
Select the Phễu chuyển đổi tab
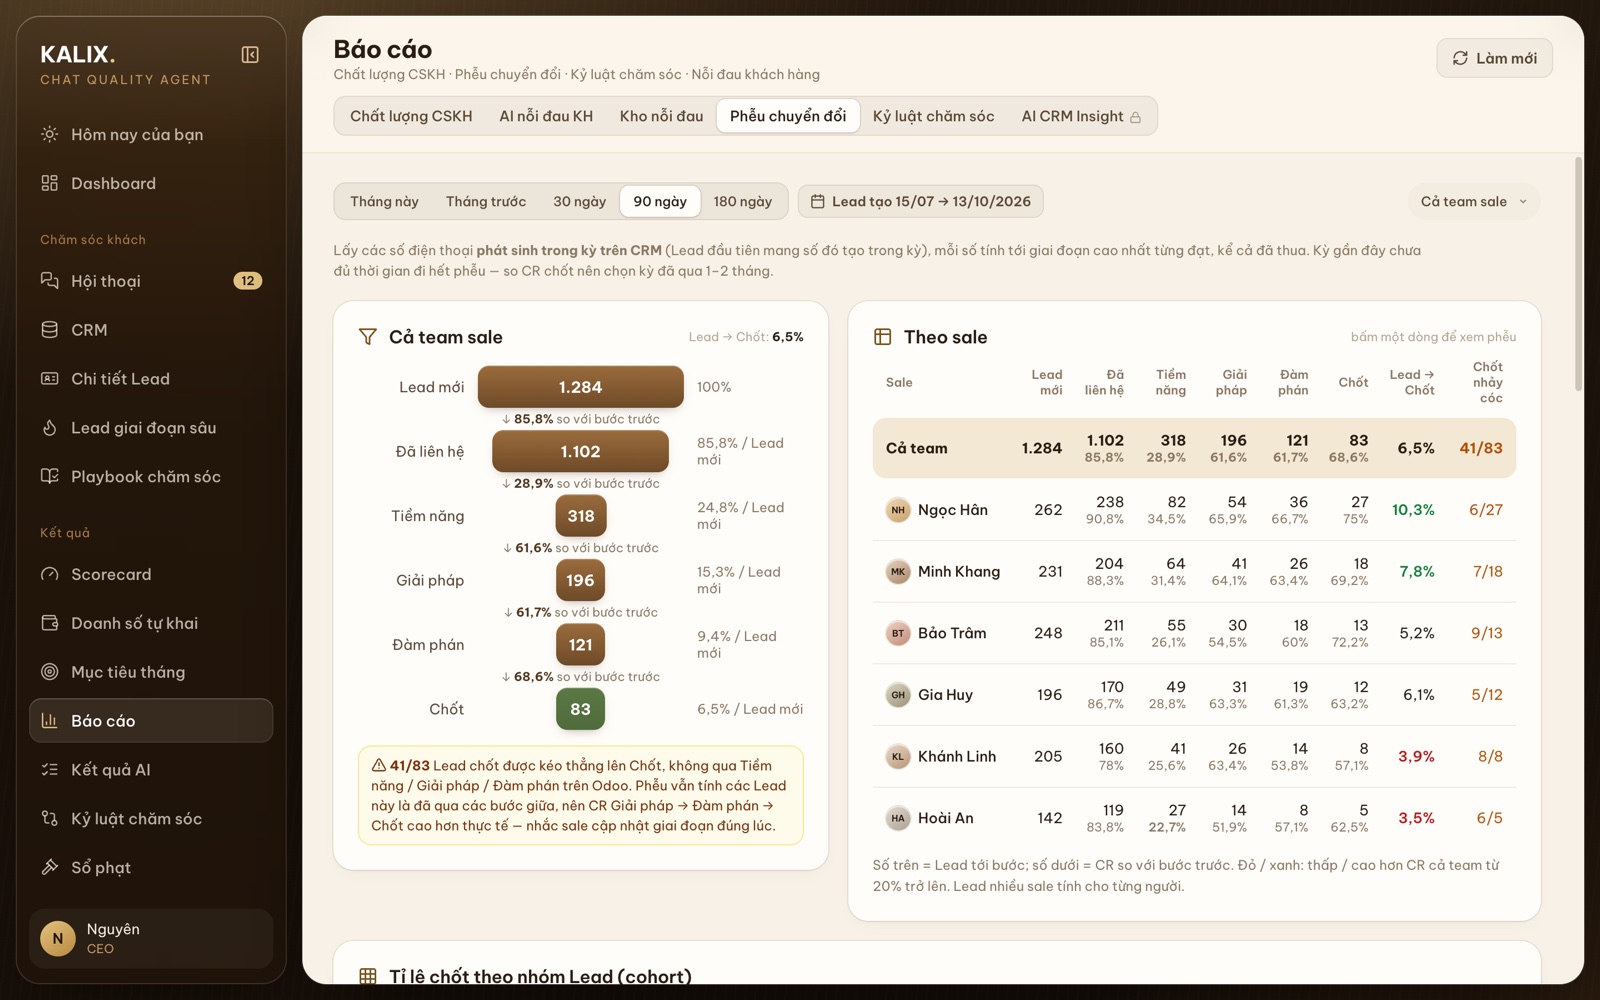pos(788,116)
